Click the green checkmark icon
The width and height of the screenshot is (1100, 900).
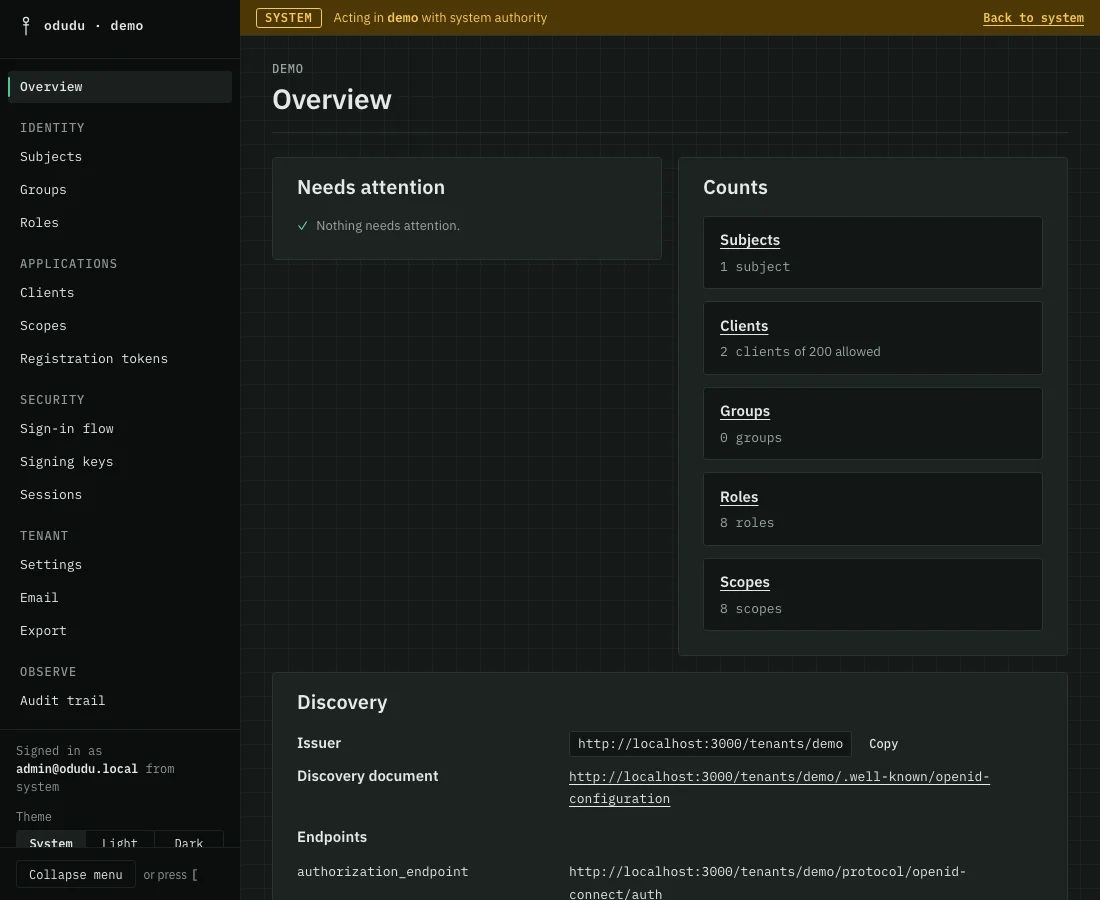[302, 226]
